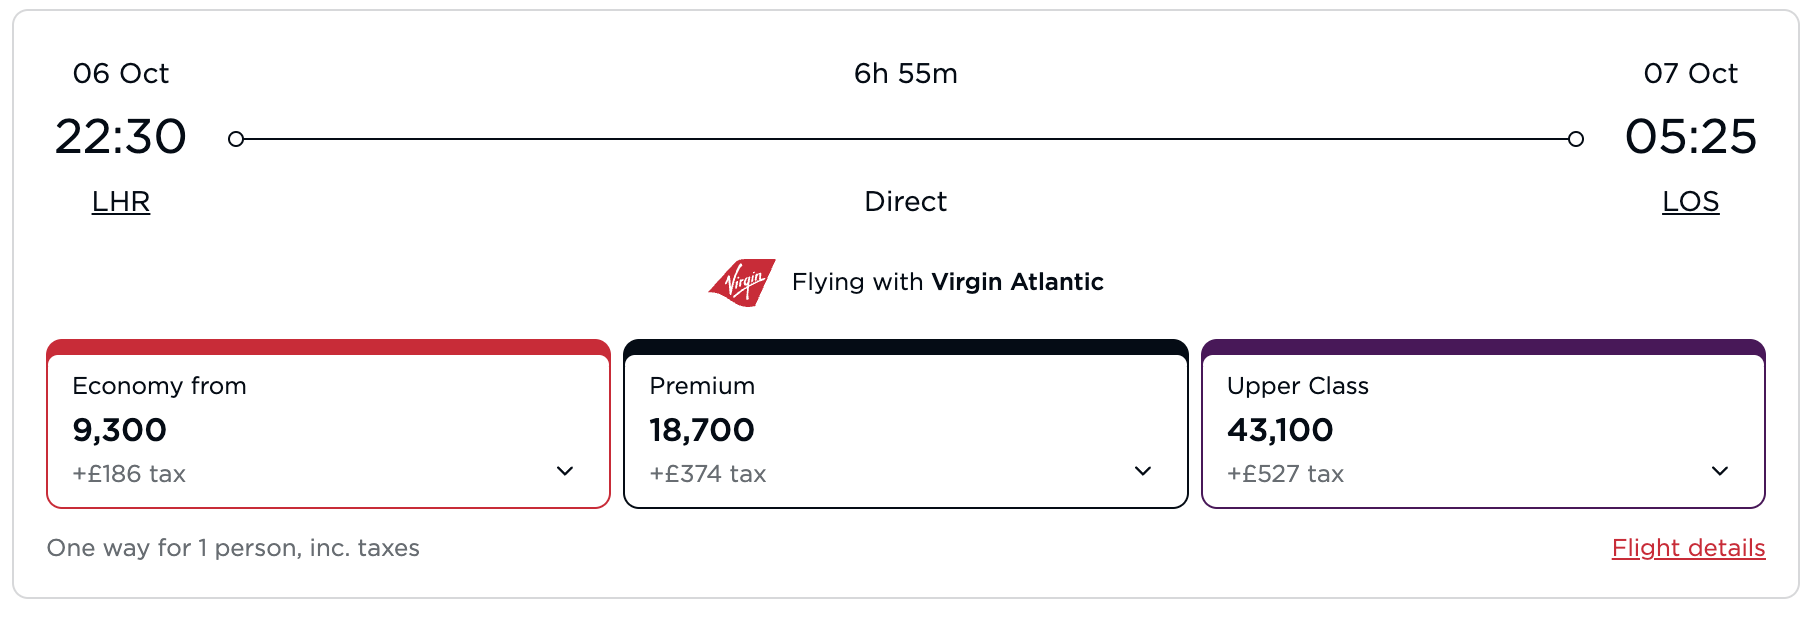The width and height of the screenshot is (1812, 618).
Task: Select the Premium 18,700 fare card
Action: [906, 424]
